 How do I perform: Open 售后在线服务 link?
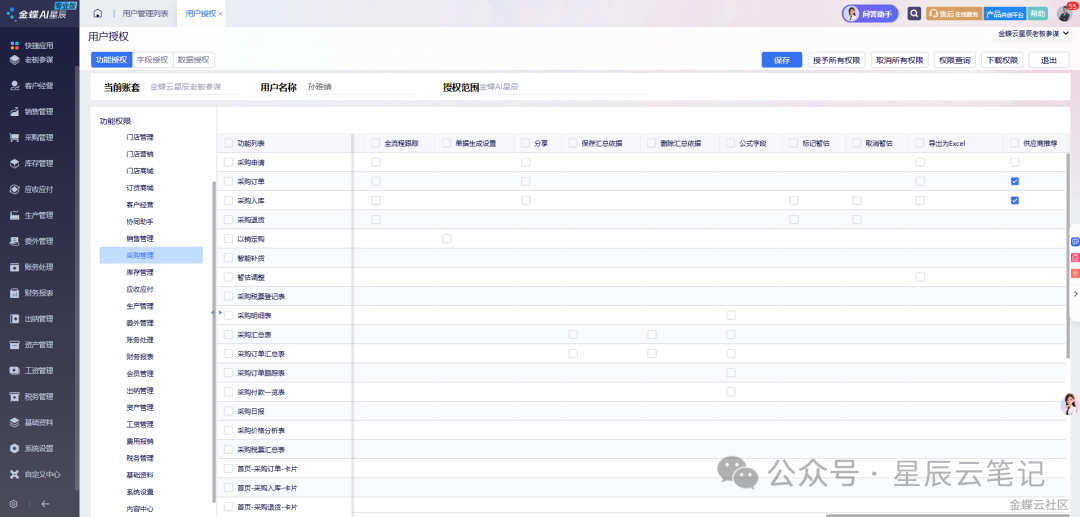click(x=954, y=14)
